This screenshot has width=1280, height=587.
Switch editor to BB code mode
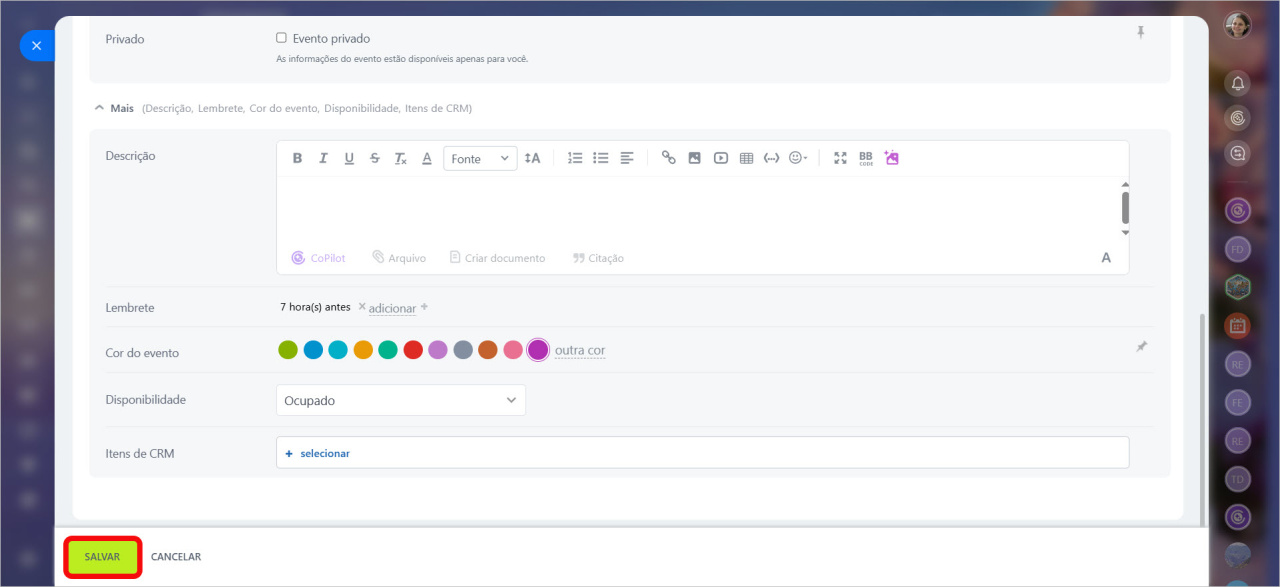click(x=866, y=158)
